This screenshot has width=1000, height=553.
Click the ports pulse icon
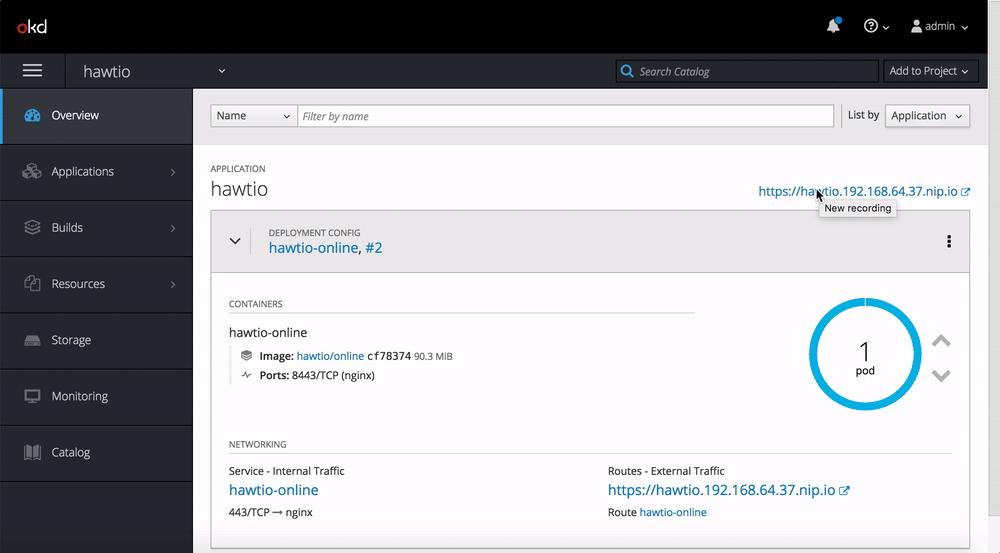246,375
